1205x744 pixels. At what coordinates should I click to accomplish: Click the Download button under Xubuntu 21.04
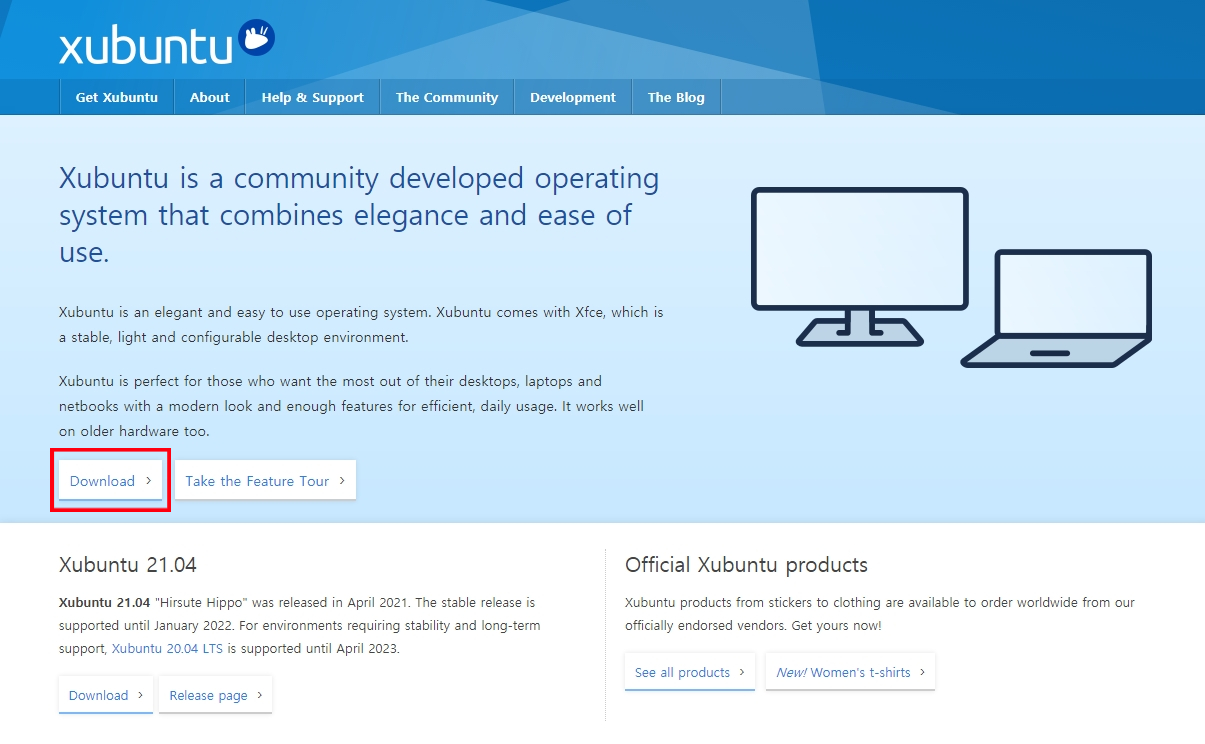point(106,695)
